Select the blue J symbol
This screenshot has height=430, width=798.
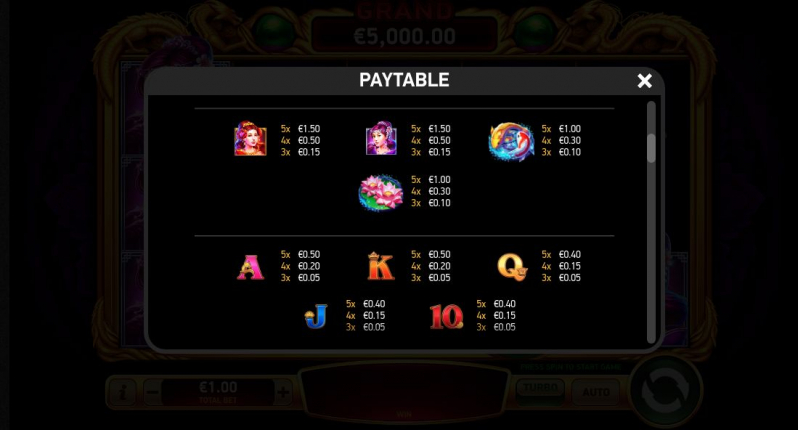(316, 316)
